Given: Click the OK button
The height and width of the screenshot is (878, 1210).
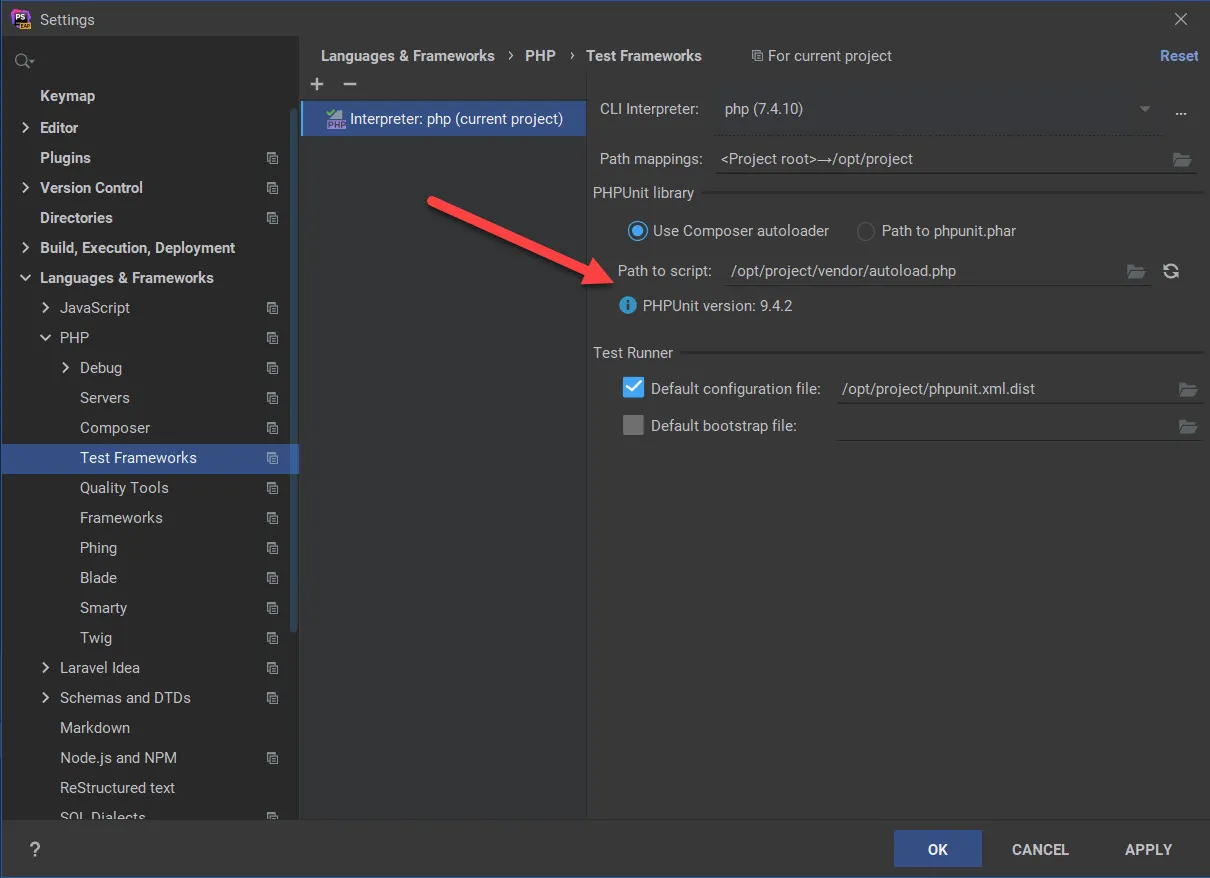Looking at the screenshot, I should [938, 849].
